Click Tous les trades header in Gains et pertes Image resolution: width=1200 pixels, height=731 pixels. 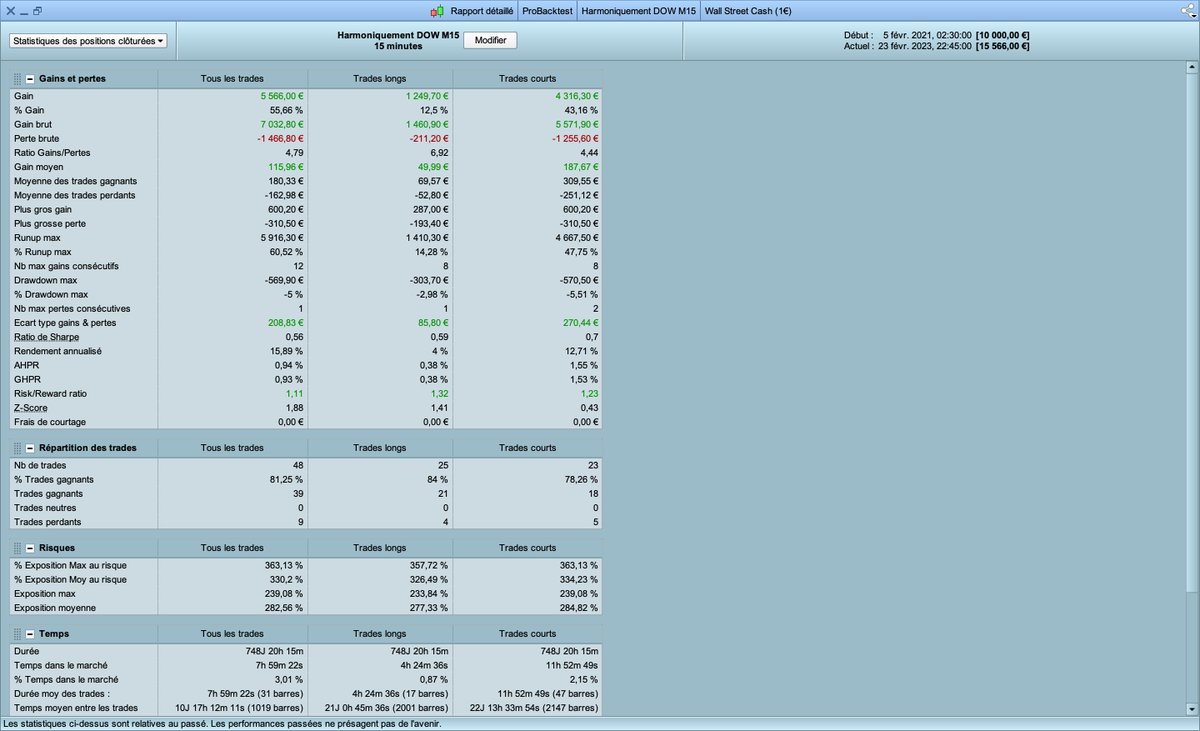(x=232, y=78)
